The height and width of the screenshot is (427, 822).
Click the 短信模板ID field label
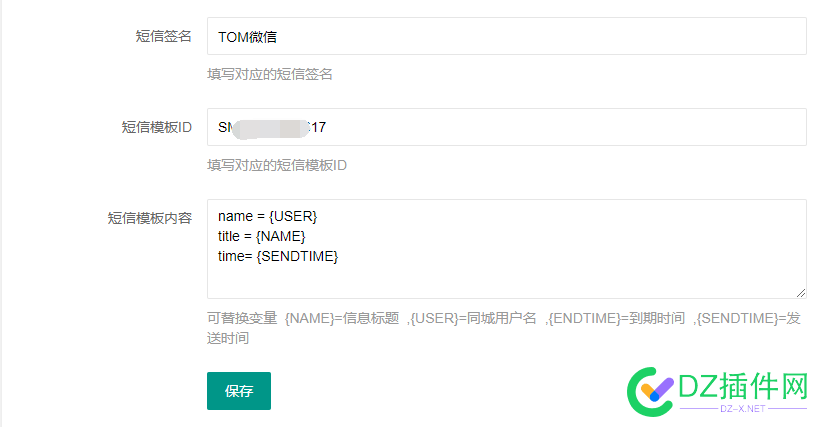click(157, 127)
